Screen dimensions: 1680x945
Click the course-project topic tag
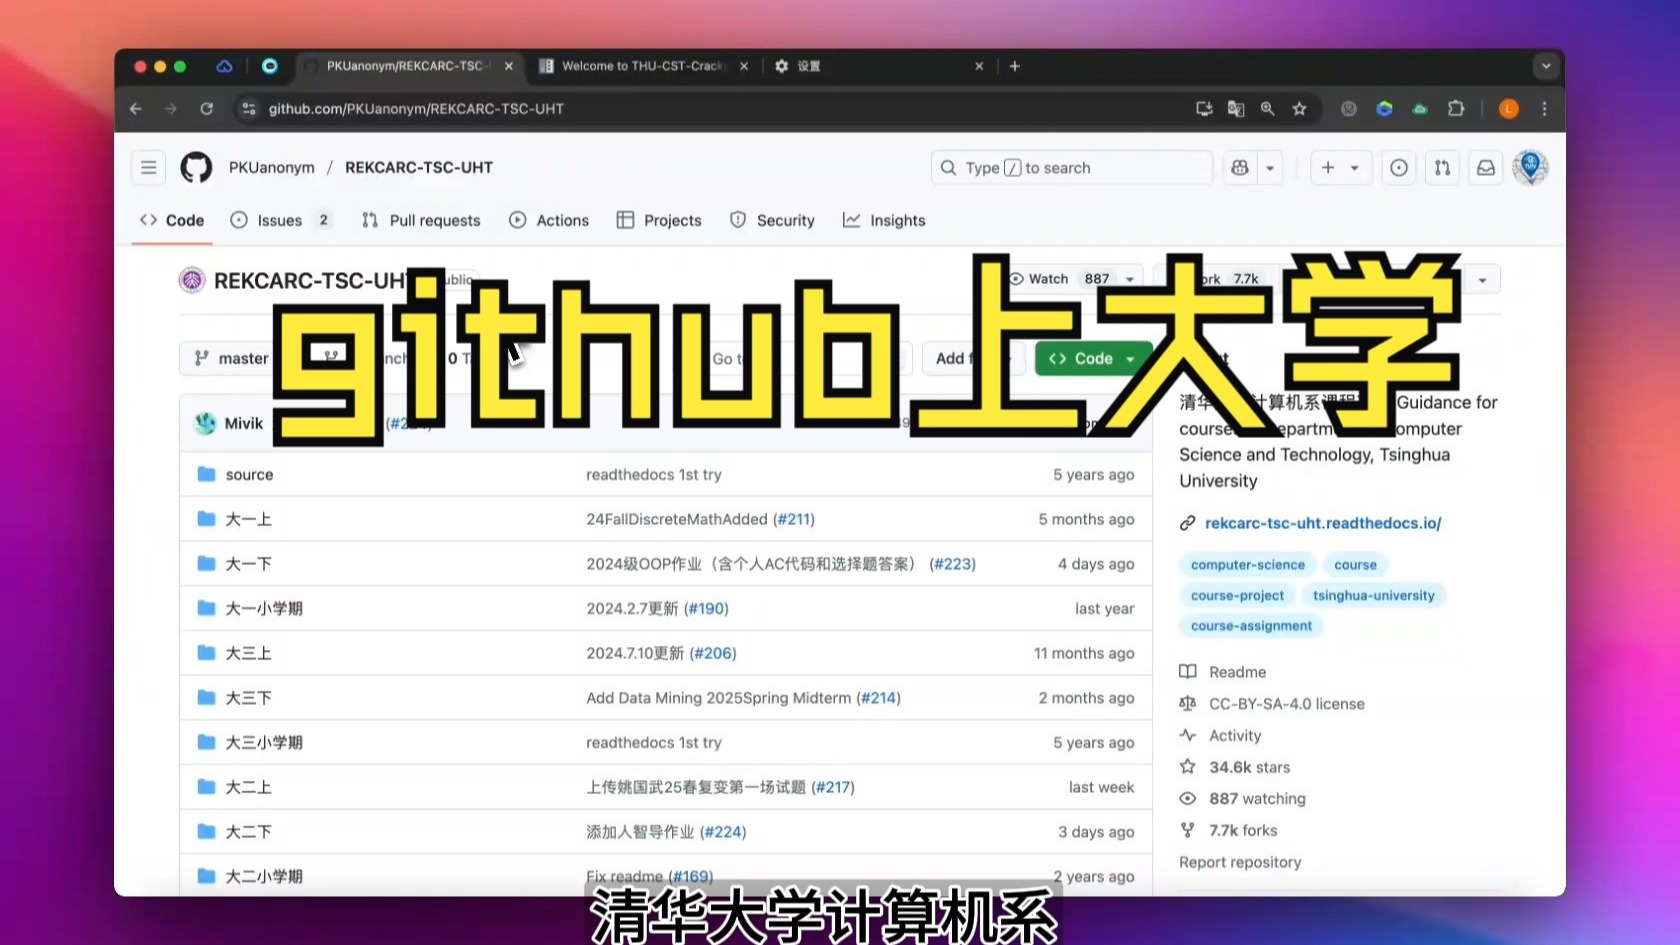click(x=1237, y=595)
